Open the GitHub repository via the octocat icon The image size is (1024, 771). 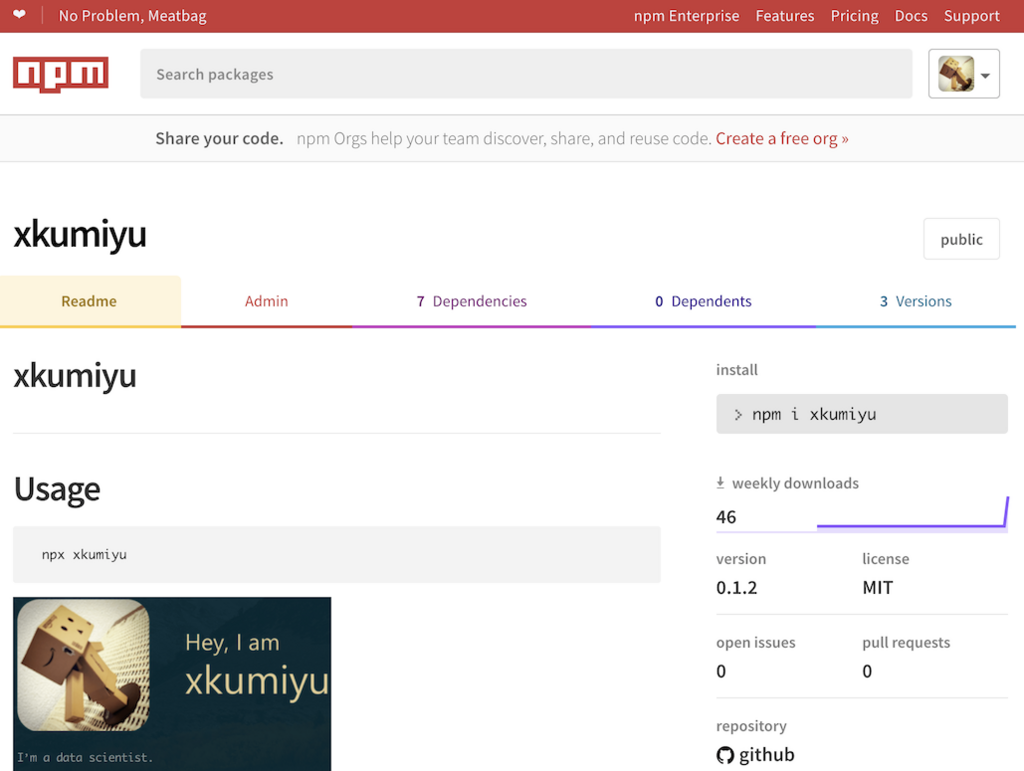click(x=725, y=755)
